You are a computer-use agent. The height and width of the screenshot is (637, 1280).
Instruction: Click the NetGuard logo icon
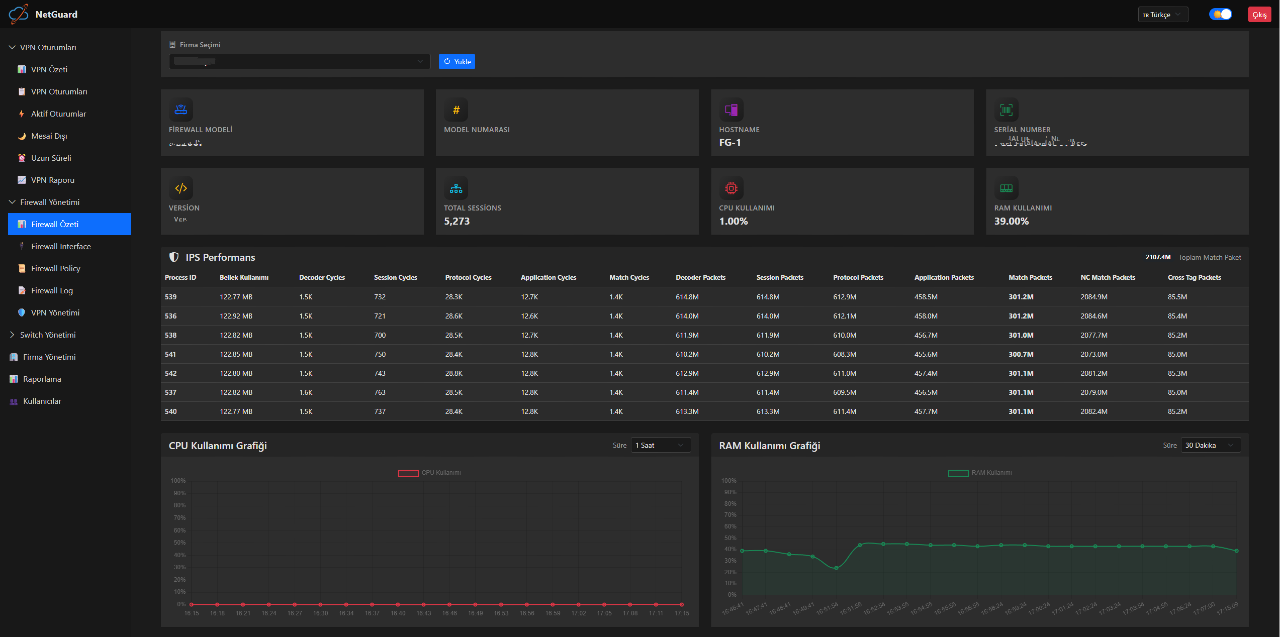click(x=19, y=14)
